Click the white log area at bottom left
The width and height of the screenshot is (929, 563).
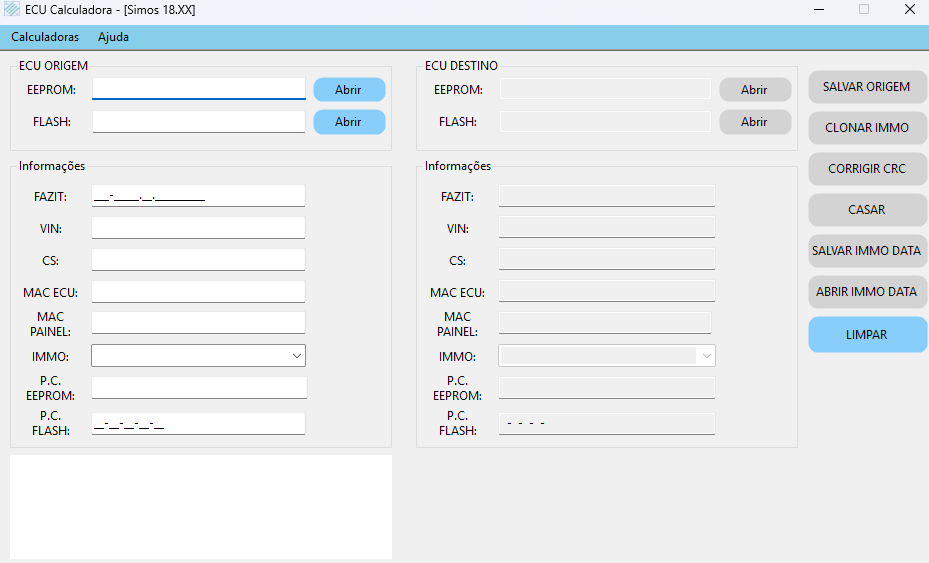[x=200, y=506]
